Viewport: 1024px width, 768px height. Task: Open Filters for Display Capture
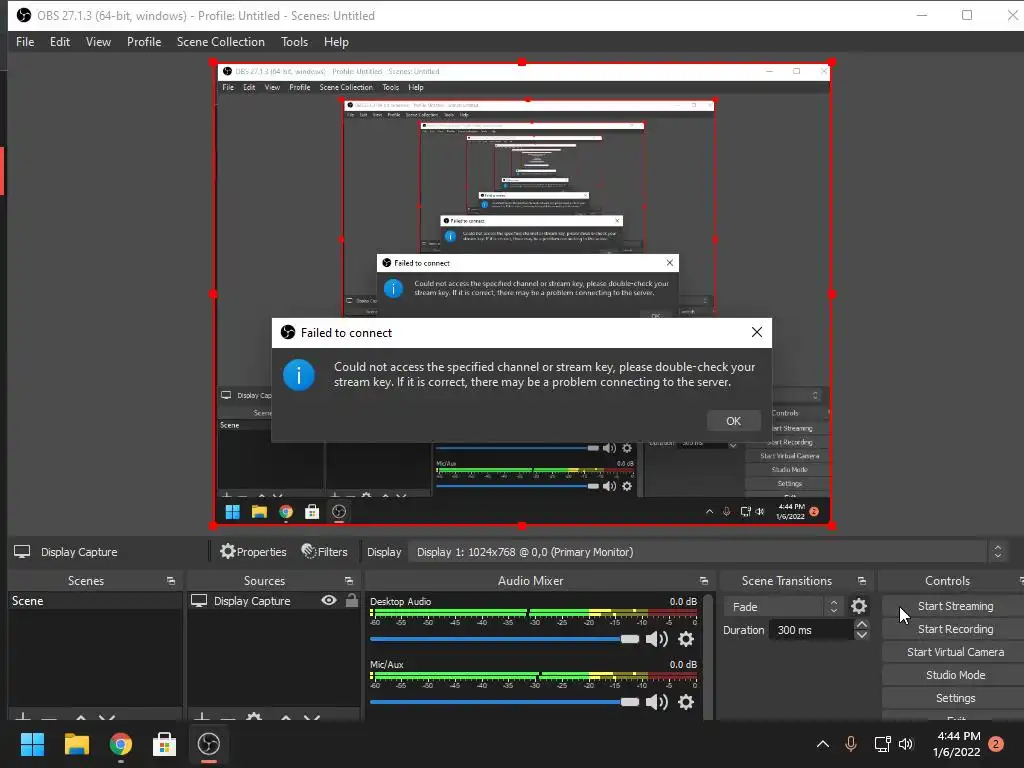(325, 552)
